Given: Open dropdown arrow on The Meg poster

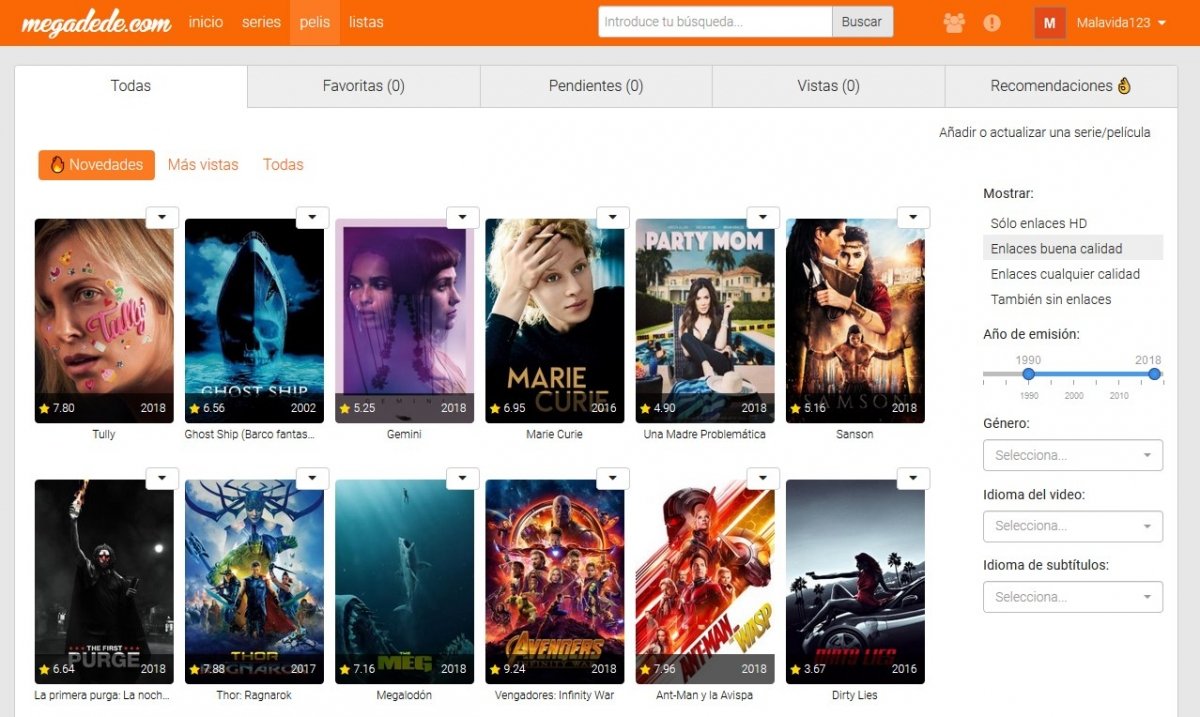Looking at the screenshot, I should coord(462,478).
